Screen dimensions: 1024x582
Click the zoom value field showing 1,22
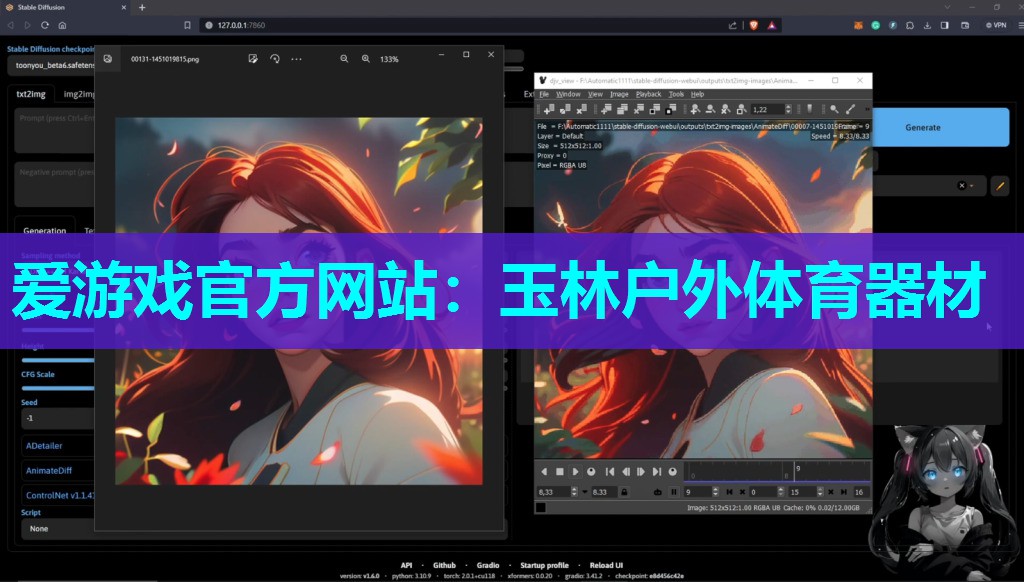pos(767,109)
